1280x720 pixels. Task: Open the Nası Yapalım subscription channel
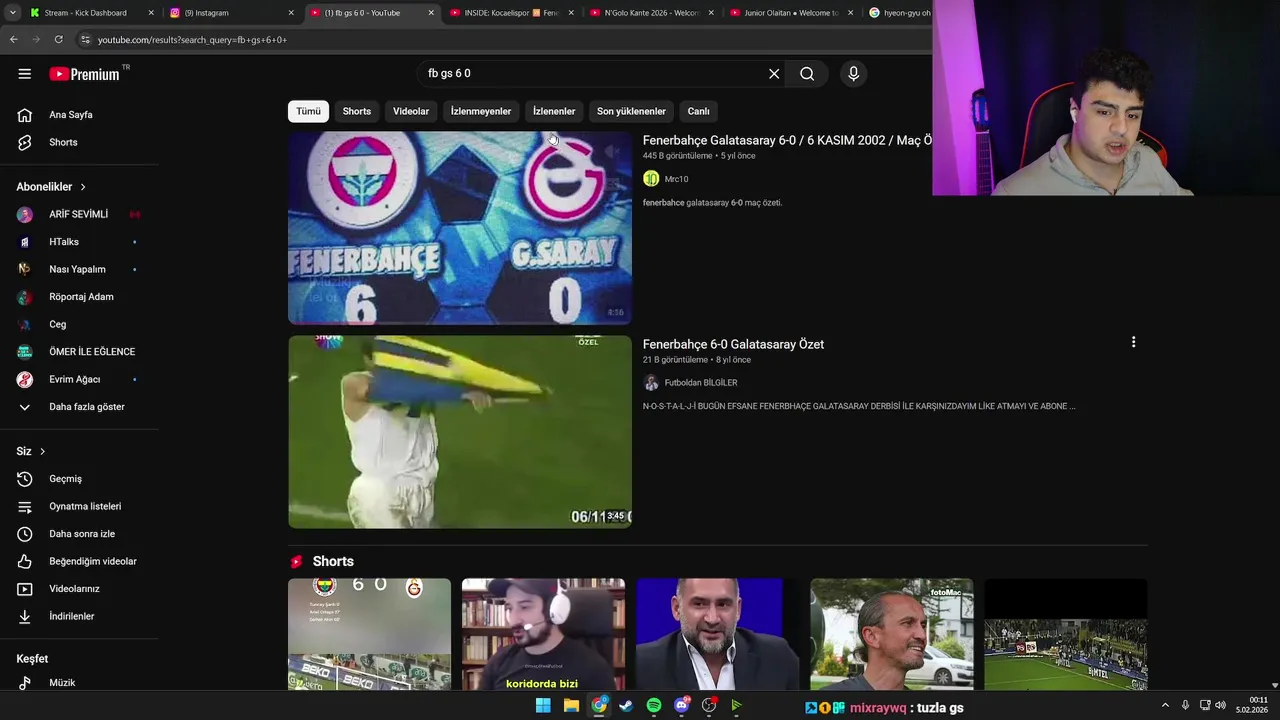(79, 270)
